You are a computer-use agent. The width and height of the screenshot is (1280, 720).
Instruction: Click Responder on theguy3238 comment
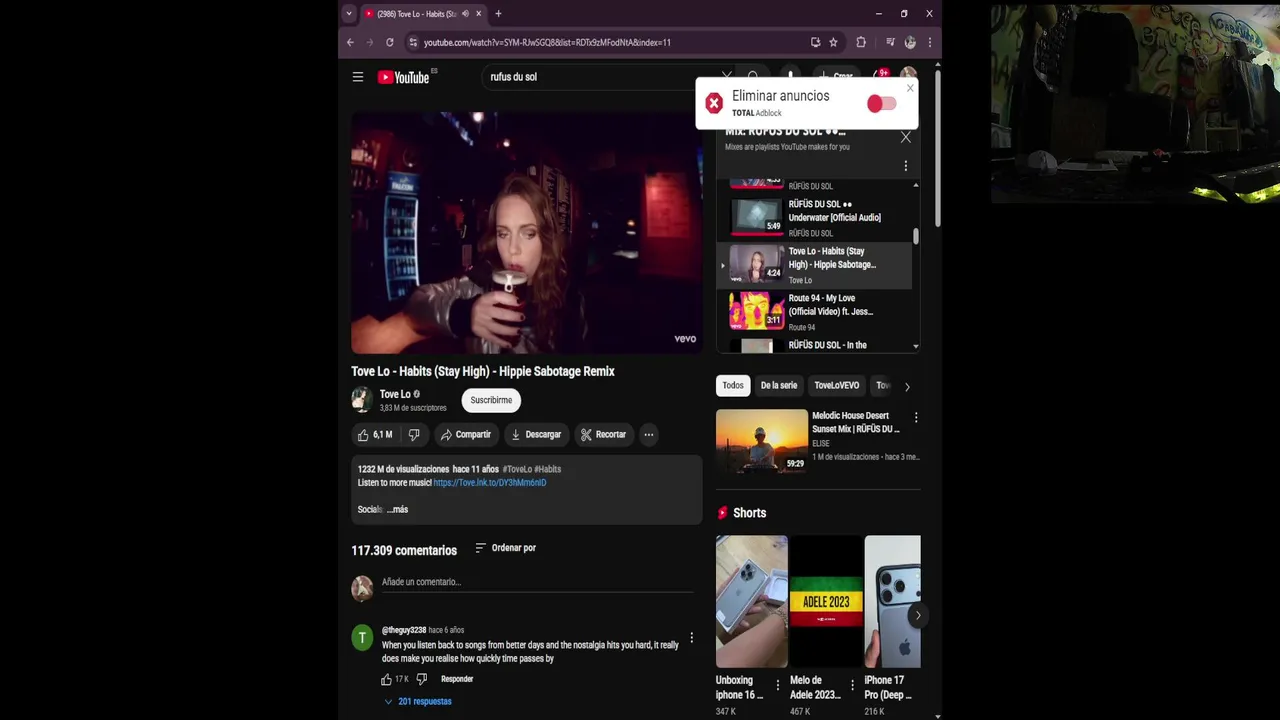coord(457,679)
